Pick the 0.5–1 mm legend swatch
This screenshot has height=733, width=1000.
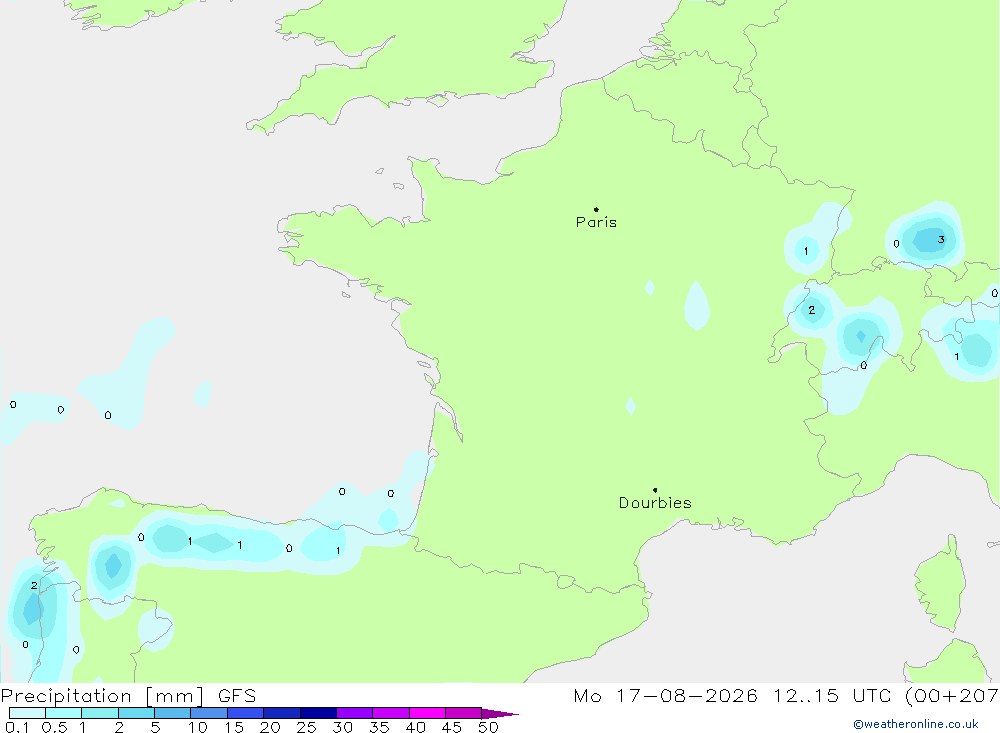click(x=64, y=713)
